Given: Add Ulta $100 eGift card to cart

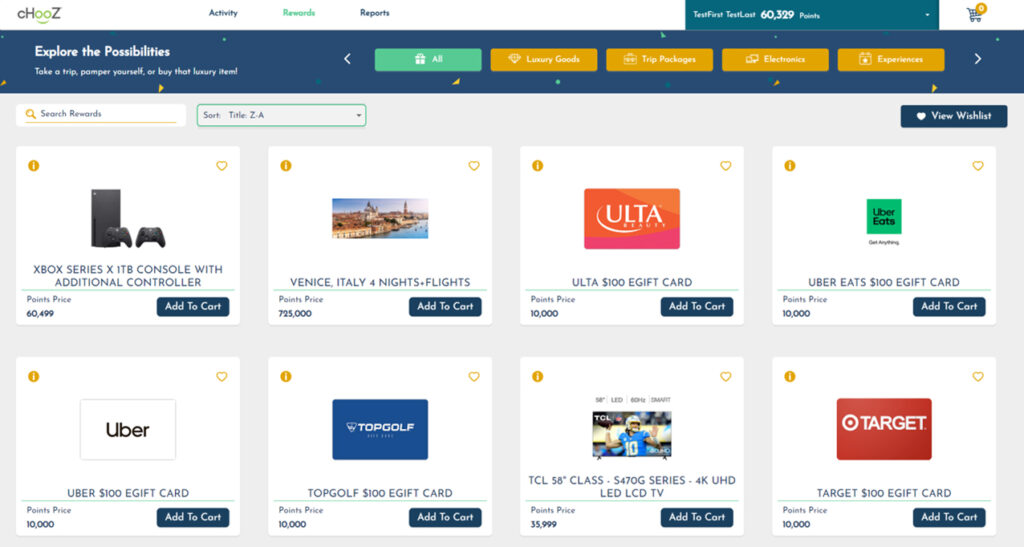Looking at the screenshot, I should tap(697, 307).
